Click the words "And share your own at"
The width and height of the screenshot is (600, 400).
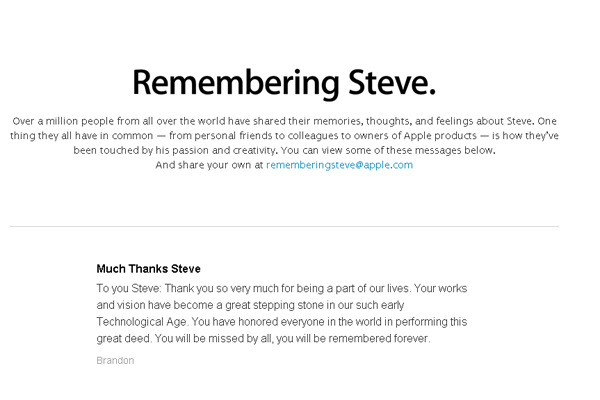pyautogui.click(x=209, y=165)
